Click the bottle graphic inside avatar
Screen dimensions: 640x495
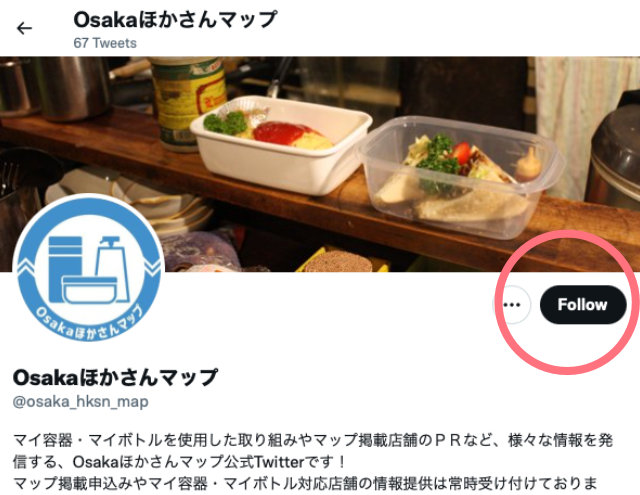point(112,269)
